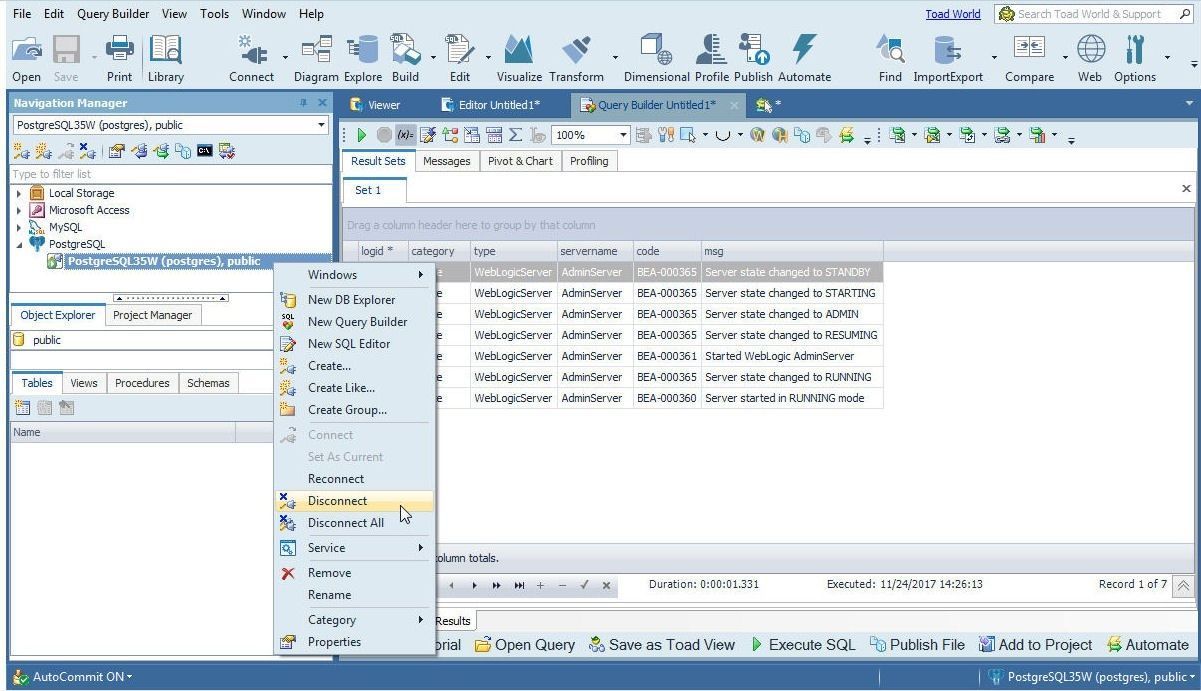
Task: Open the Library tool
Action: (165, 58)
